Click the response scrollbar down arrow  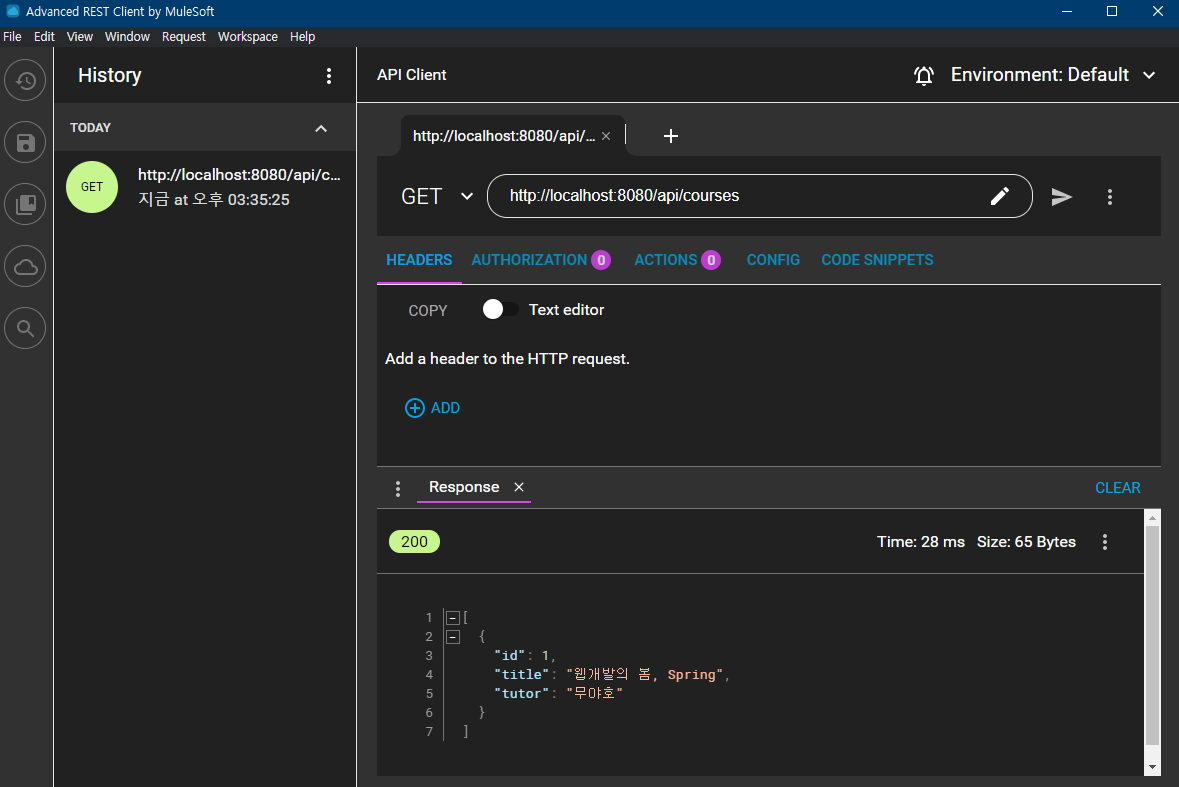(x=1152, y=767)
